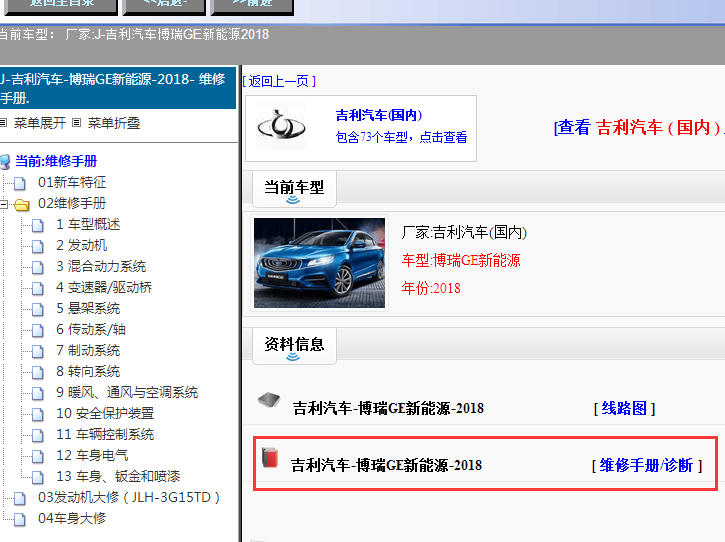This screenshot has width=725, height=542.
Task: Click the page icon beside 11 车辆控制系统
Action: pyautogui.click(x=37, y=435)
